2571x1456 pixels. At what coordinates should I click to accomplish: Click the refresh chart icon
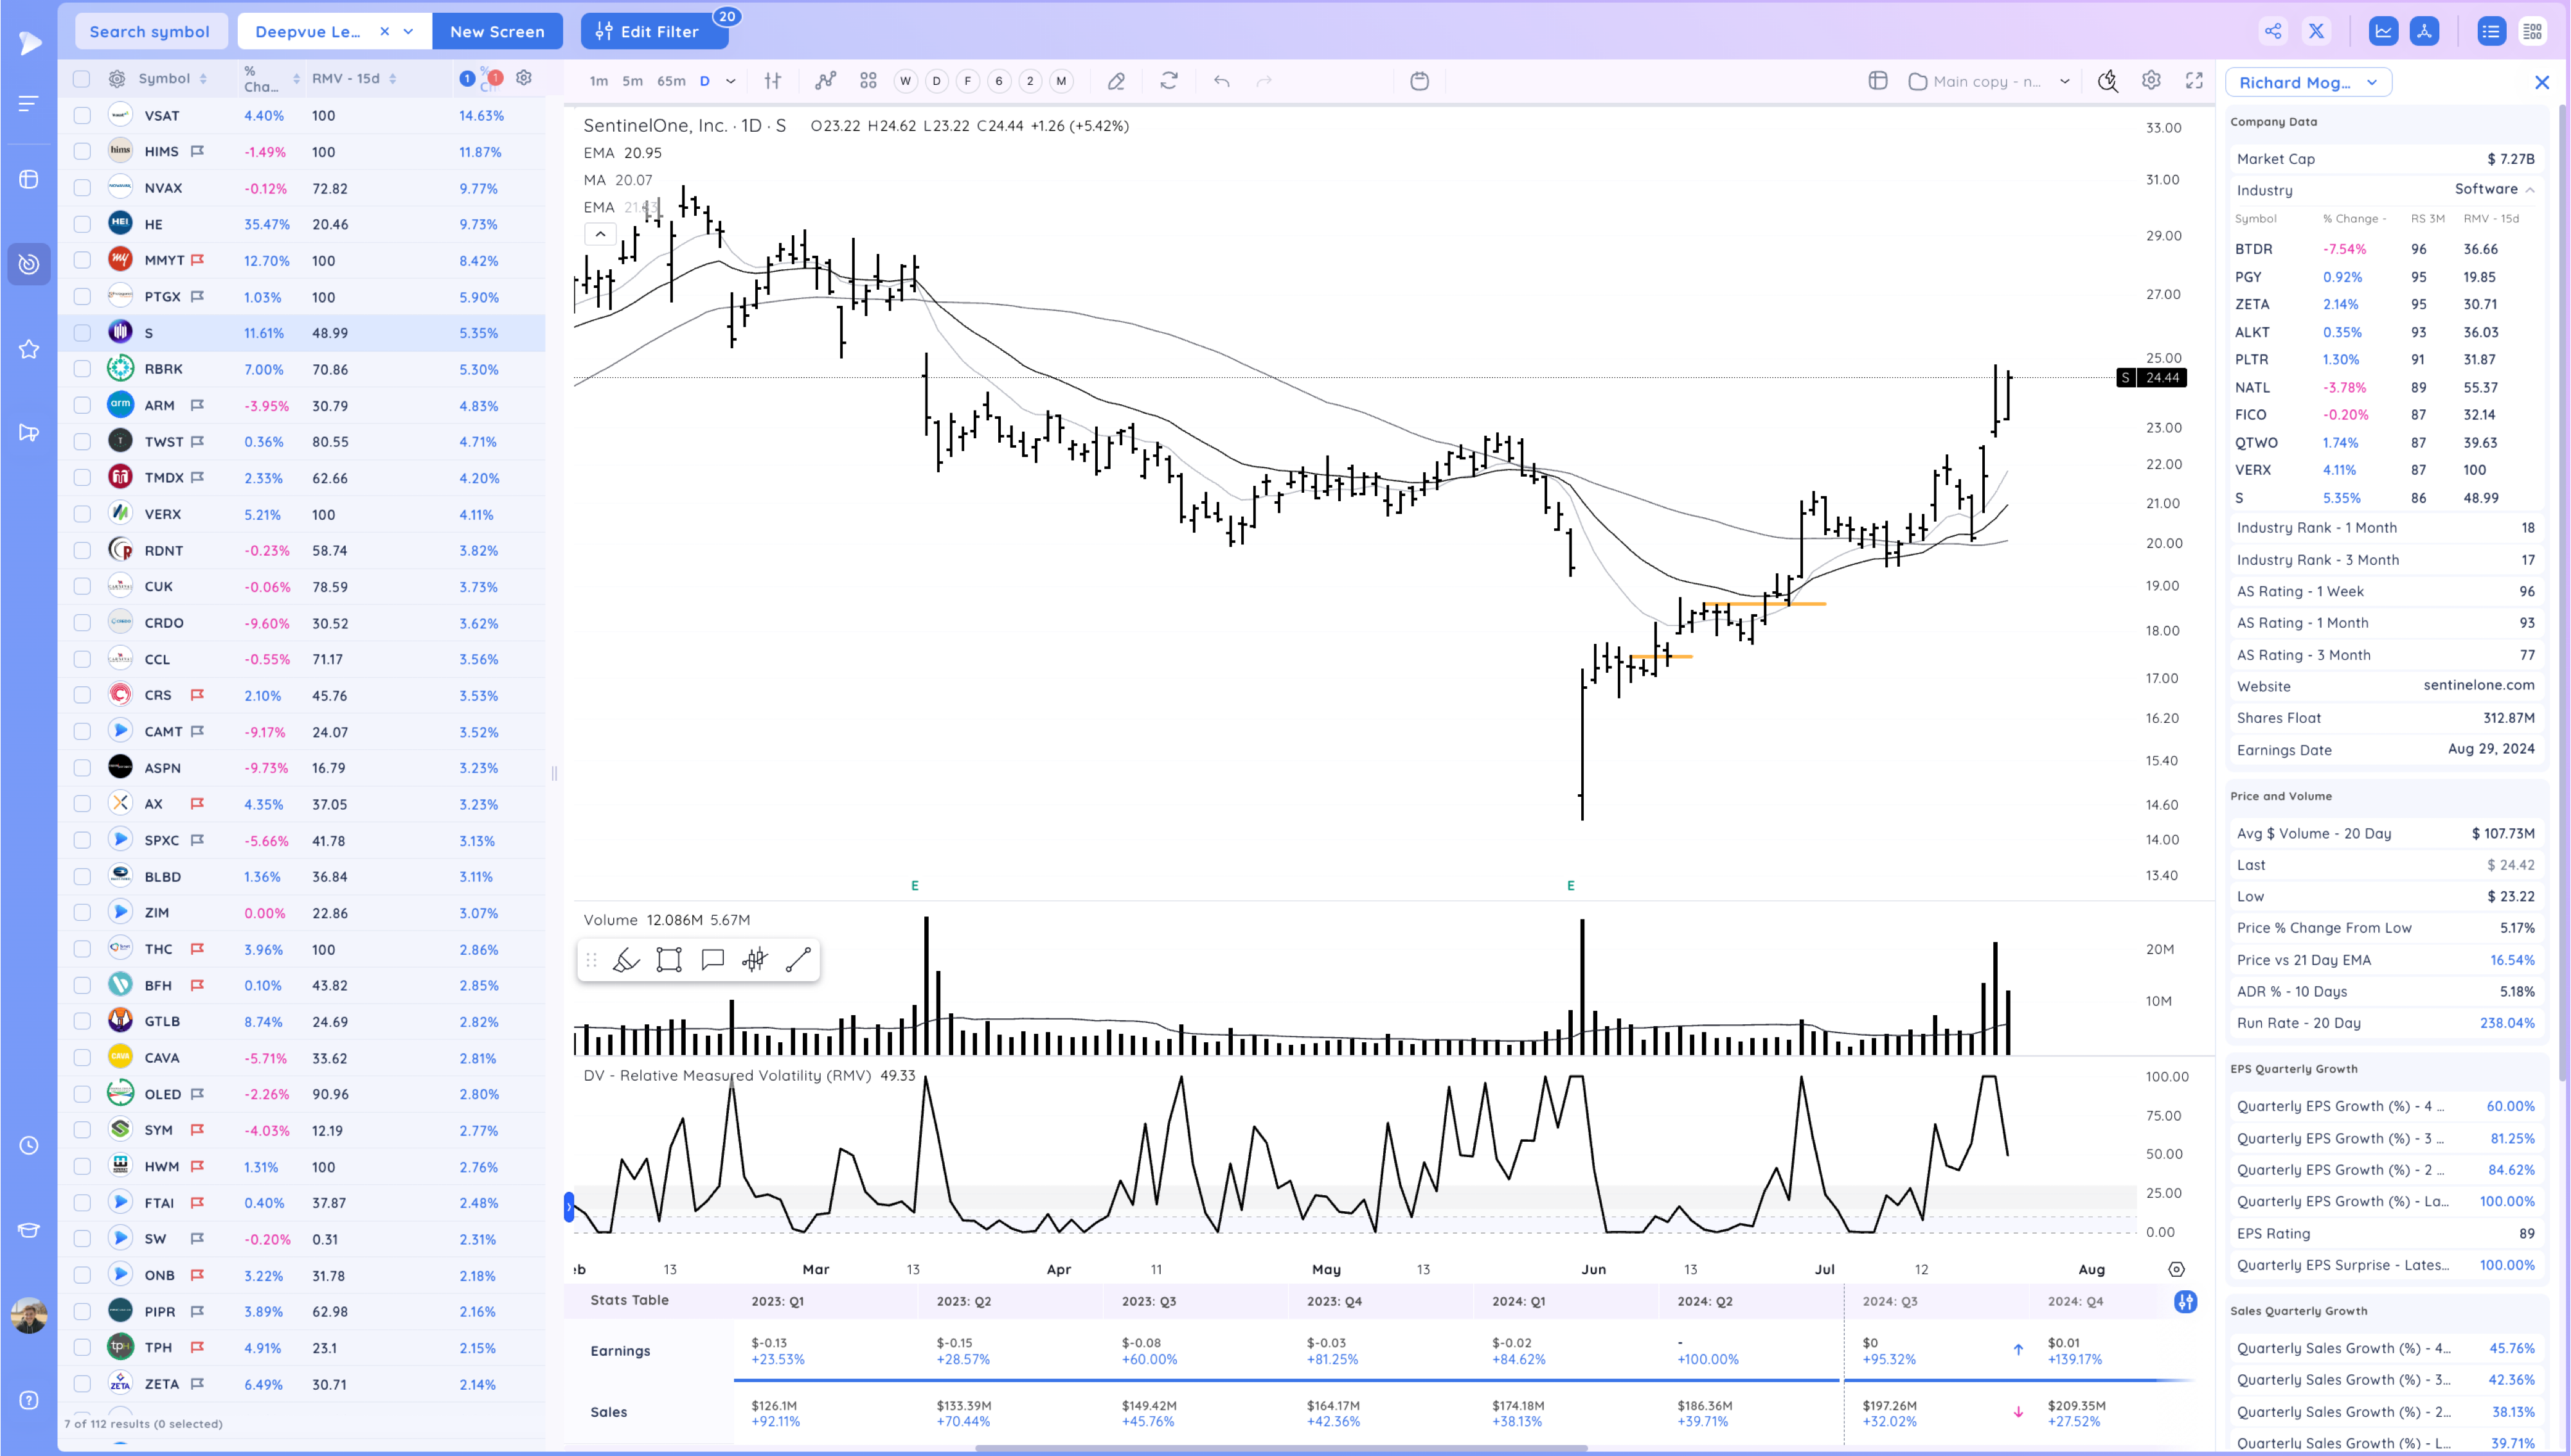1168,81
